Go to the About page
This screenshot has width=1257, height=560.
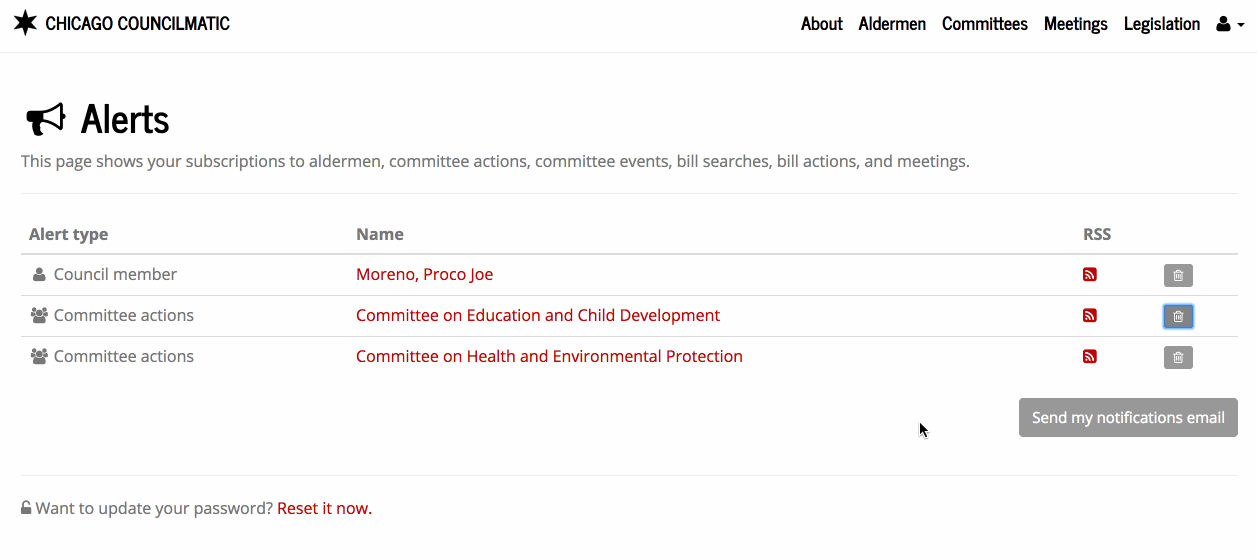point(821,24)
